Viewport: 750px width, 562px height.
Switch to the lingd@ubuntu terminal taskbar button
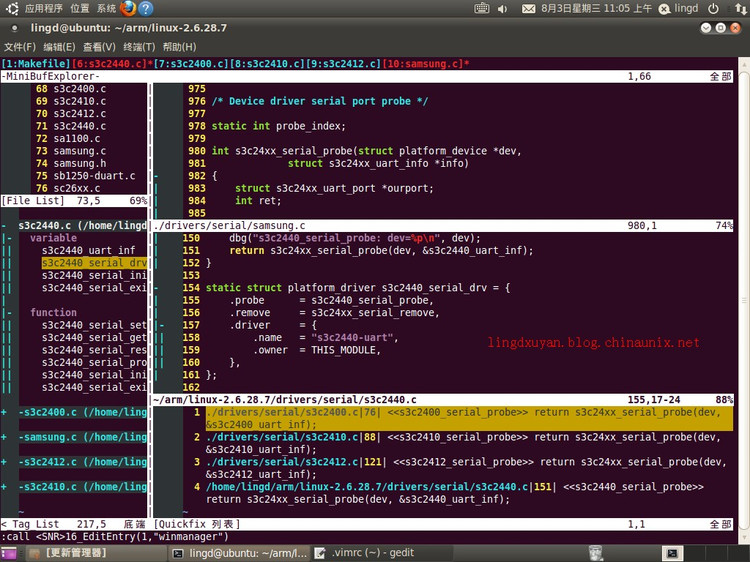click(x=240, y=553)
